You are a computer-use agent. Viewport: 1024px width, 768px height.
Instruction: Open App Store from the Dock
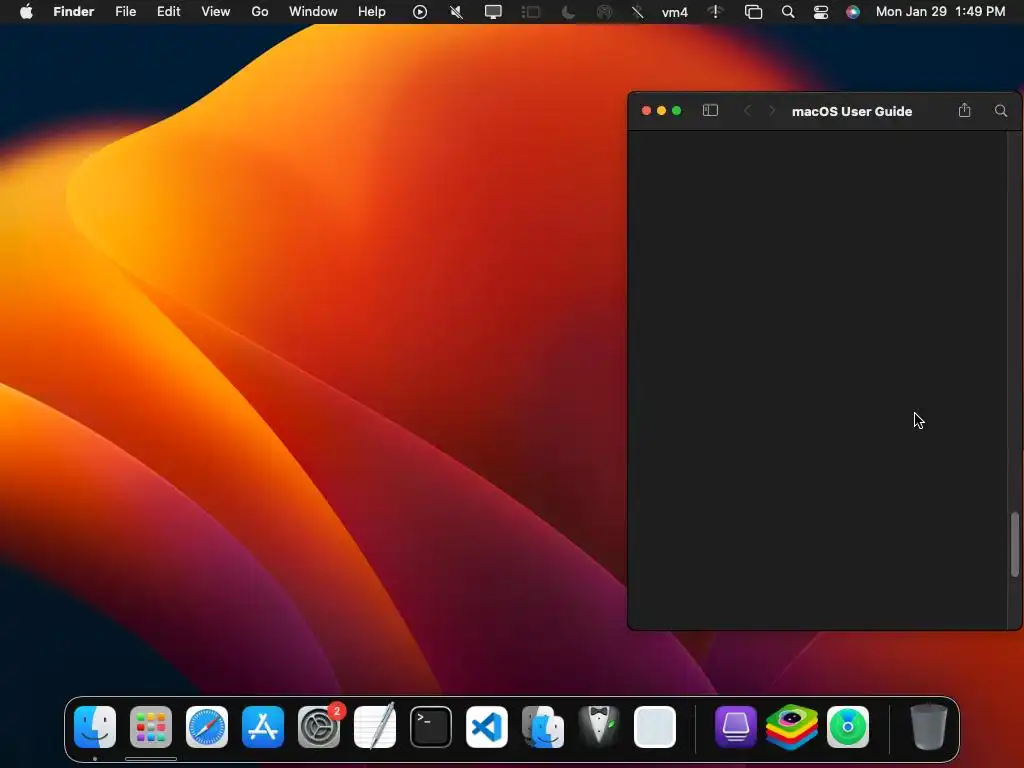pos(263,727)
